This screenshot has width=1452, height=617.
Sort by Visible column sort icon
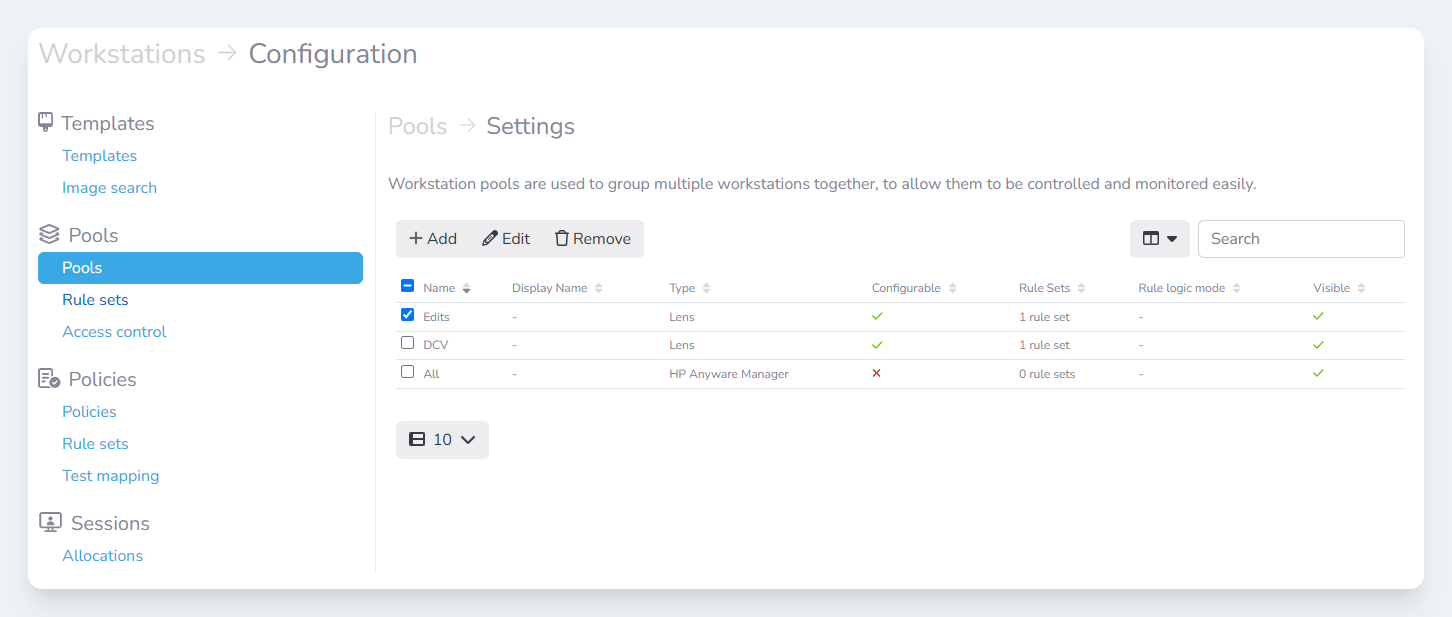[1361, 288]
